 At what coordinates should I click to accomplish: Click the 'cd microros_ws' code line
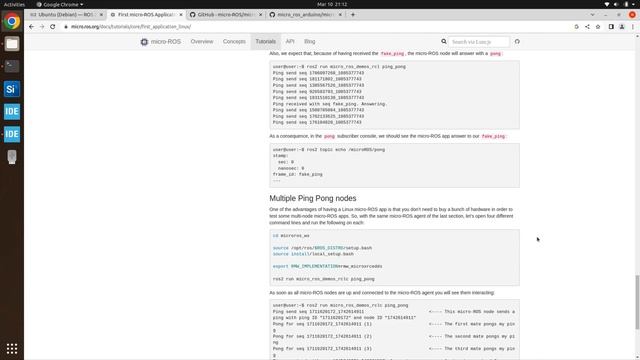(x=291, y=236)
